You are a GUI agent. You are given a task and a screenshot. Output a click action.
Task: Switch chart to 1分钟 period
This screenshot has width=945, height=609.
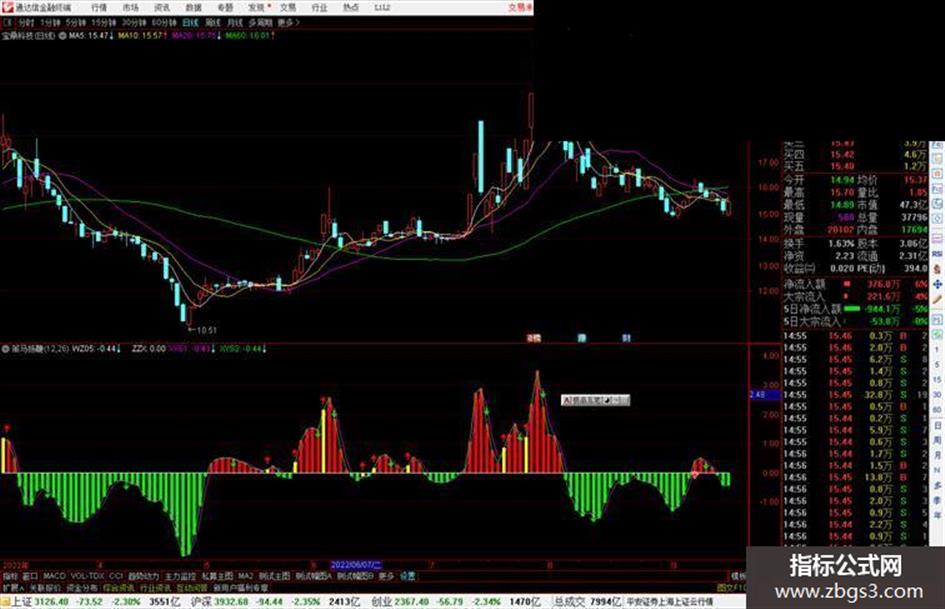coord(50,22)
